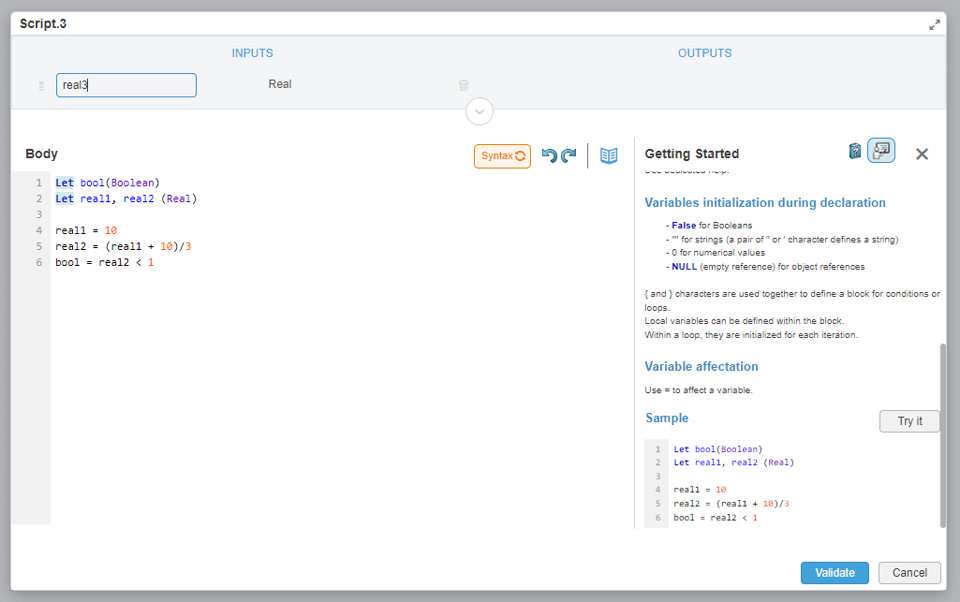
Task: Cancel the script dialog
Action: pos(909,573)
